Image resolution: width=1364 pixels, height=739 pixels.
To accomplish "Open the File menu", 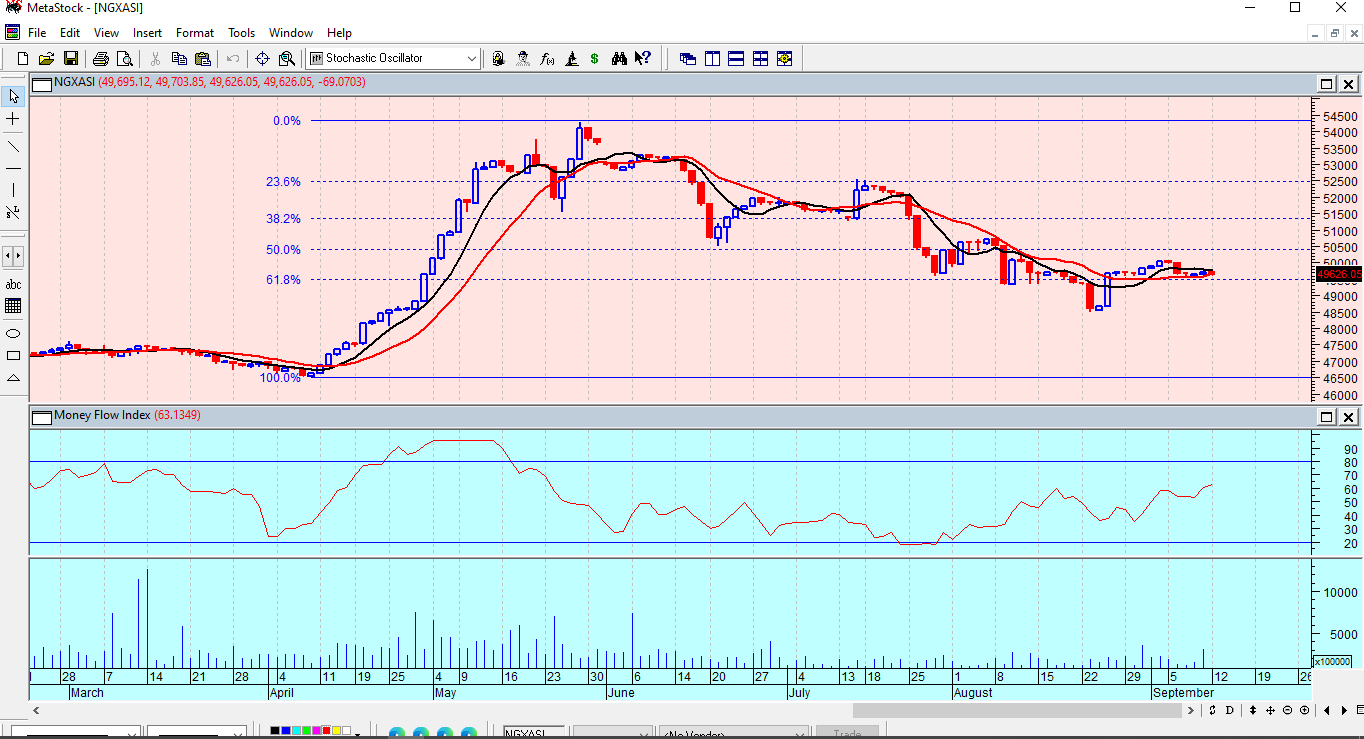I will tap(37, 33).
